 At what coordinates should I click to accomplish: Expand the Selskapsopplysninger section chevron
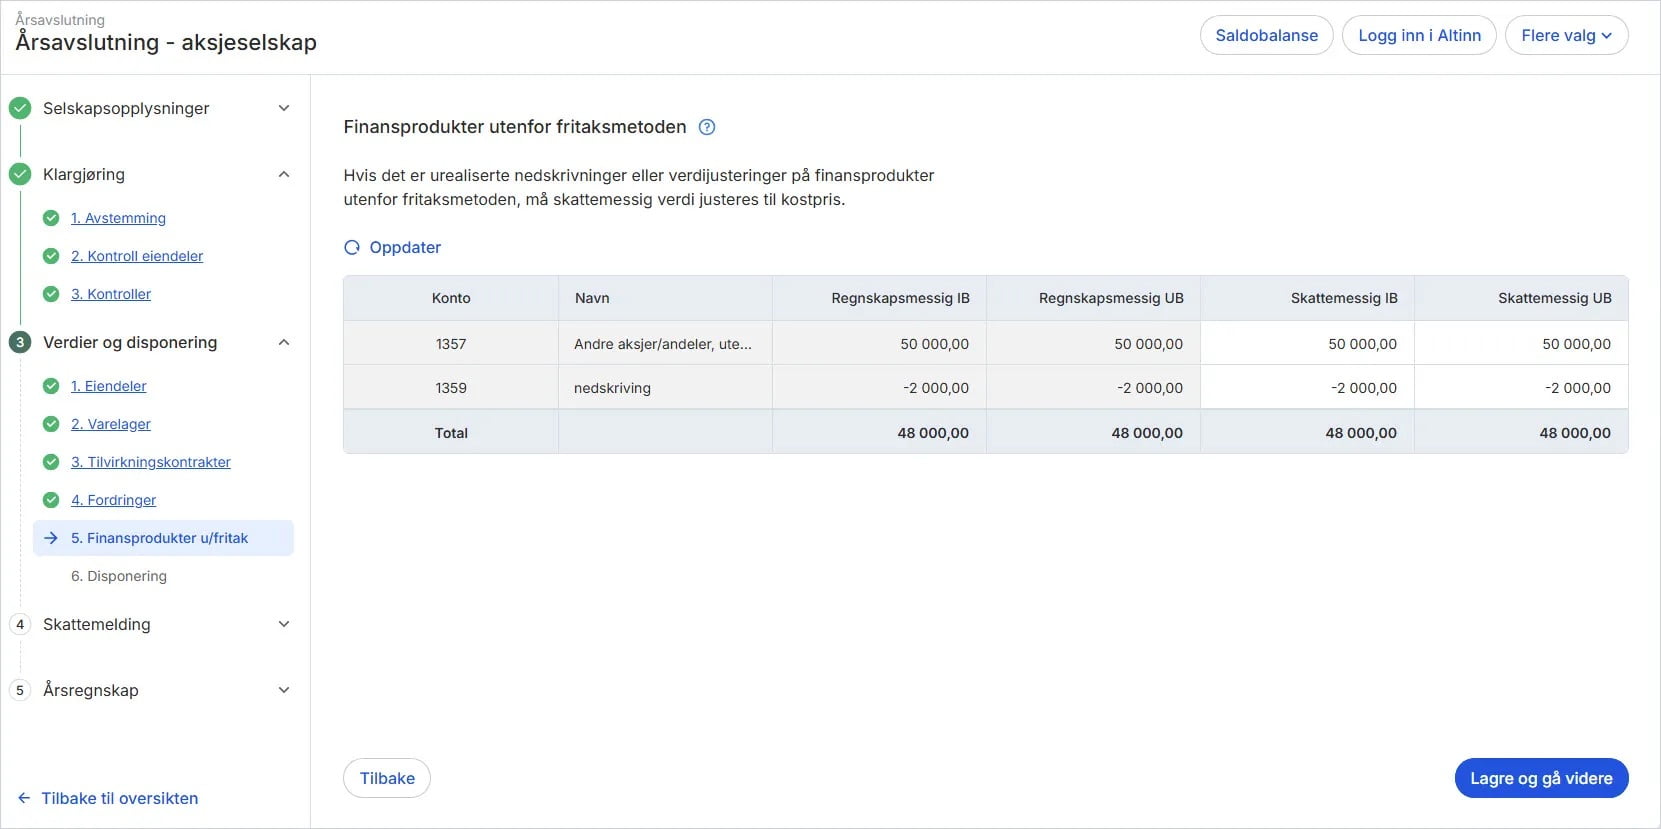284,108
